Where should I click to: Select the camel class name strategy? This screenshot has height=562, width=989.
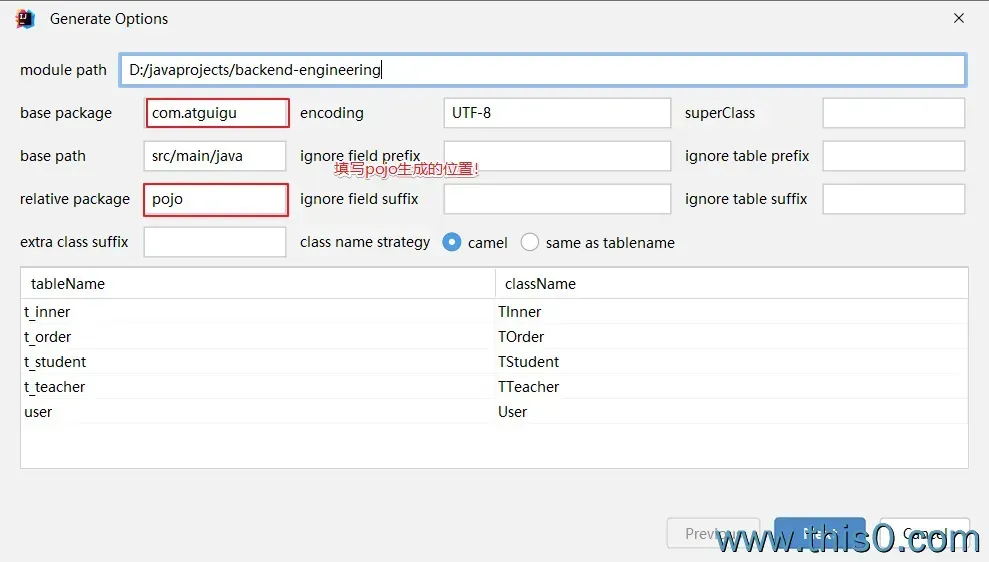pos(452,242)
